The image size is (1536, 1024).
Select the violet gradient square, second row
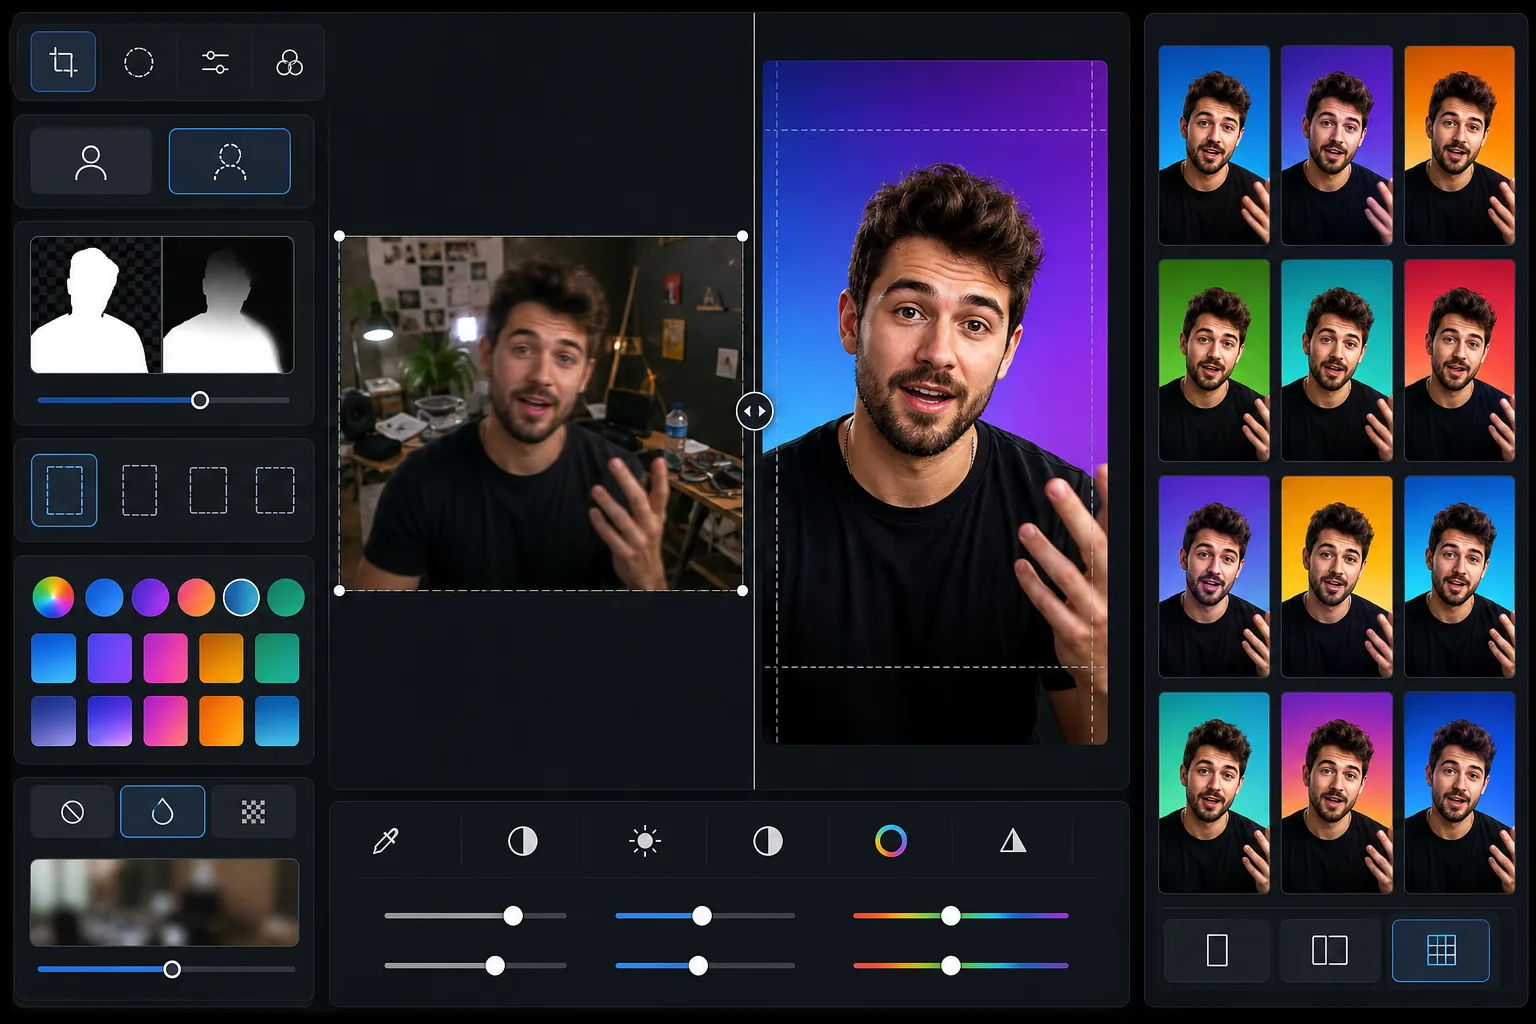click(110, 721)
